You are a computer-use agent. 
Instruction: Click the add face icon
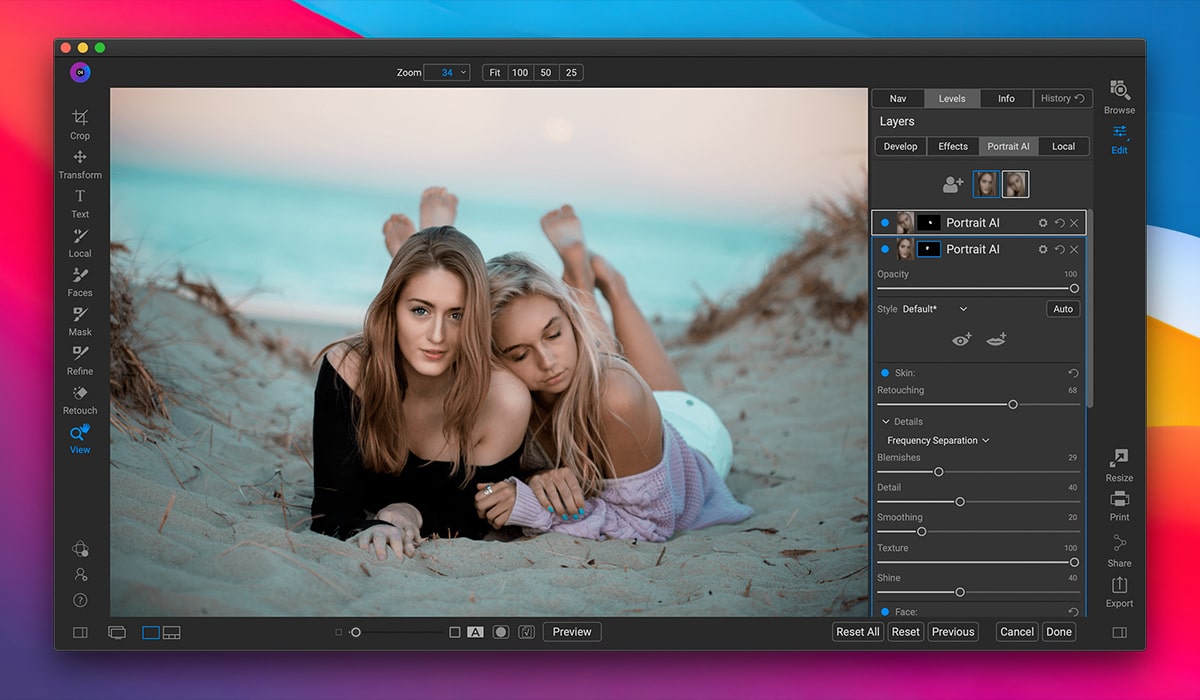click(952, 185)
